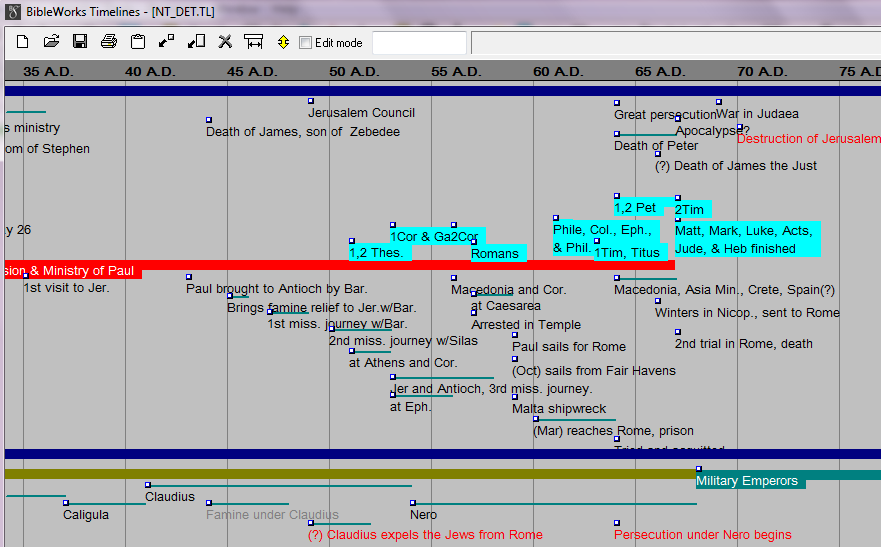Screen dimensions: 881x547
Task: Select the 60 A.D. ruler label
Action: 558,72
